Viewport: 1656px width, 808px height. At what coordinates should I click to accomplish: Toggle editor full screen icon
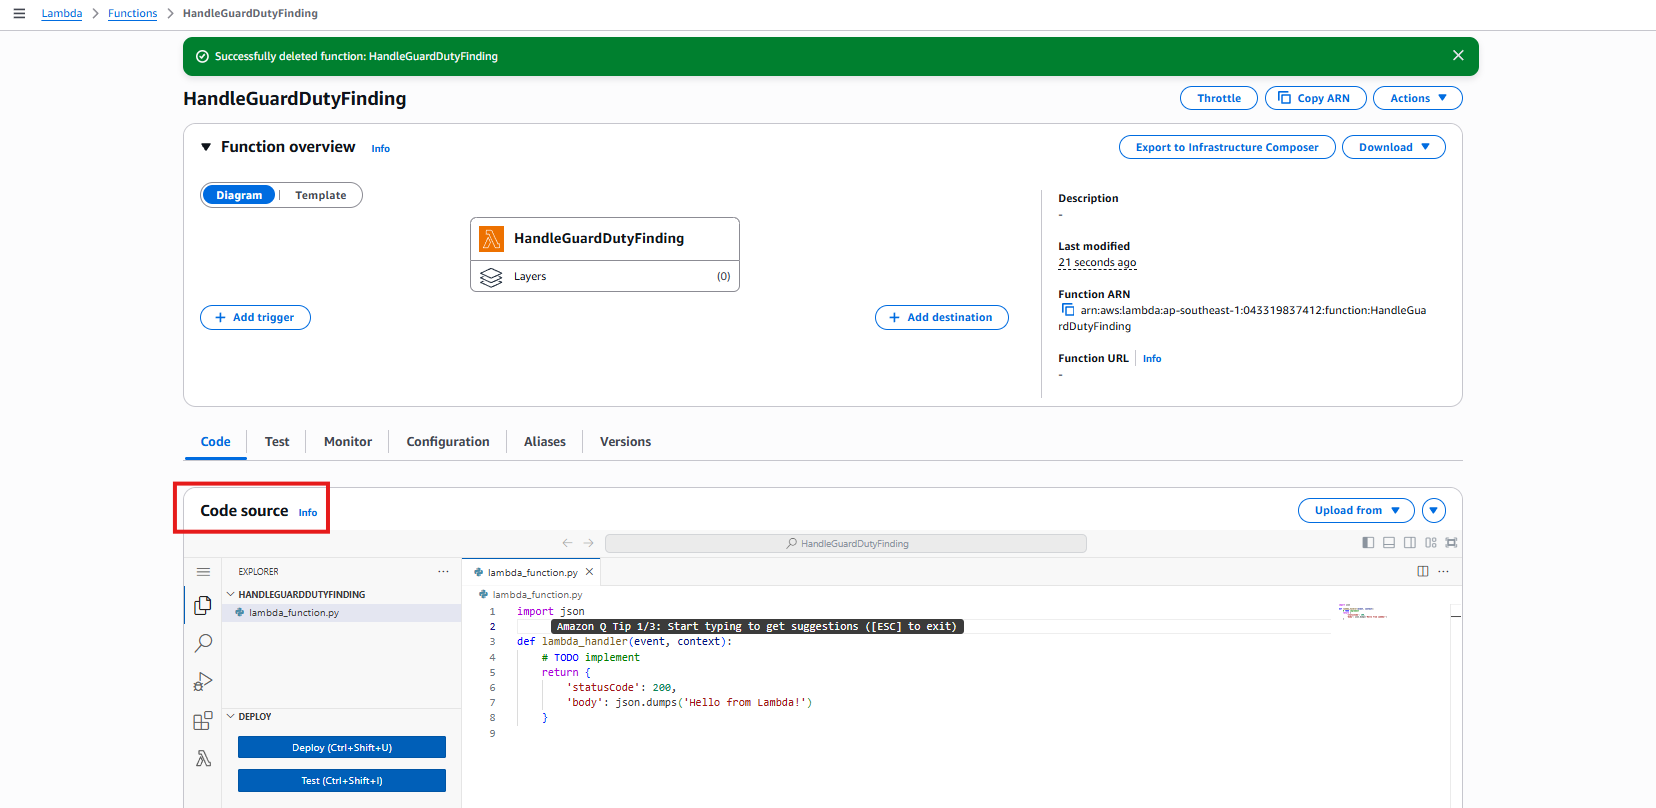1451,543
